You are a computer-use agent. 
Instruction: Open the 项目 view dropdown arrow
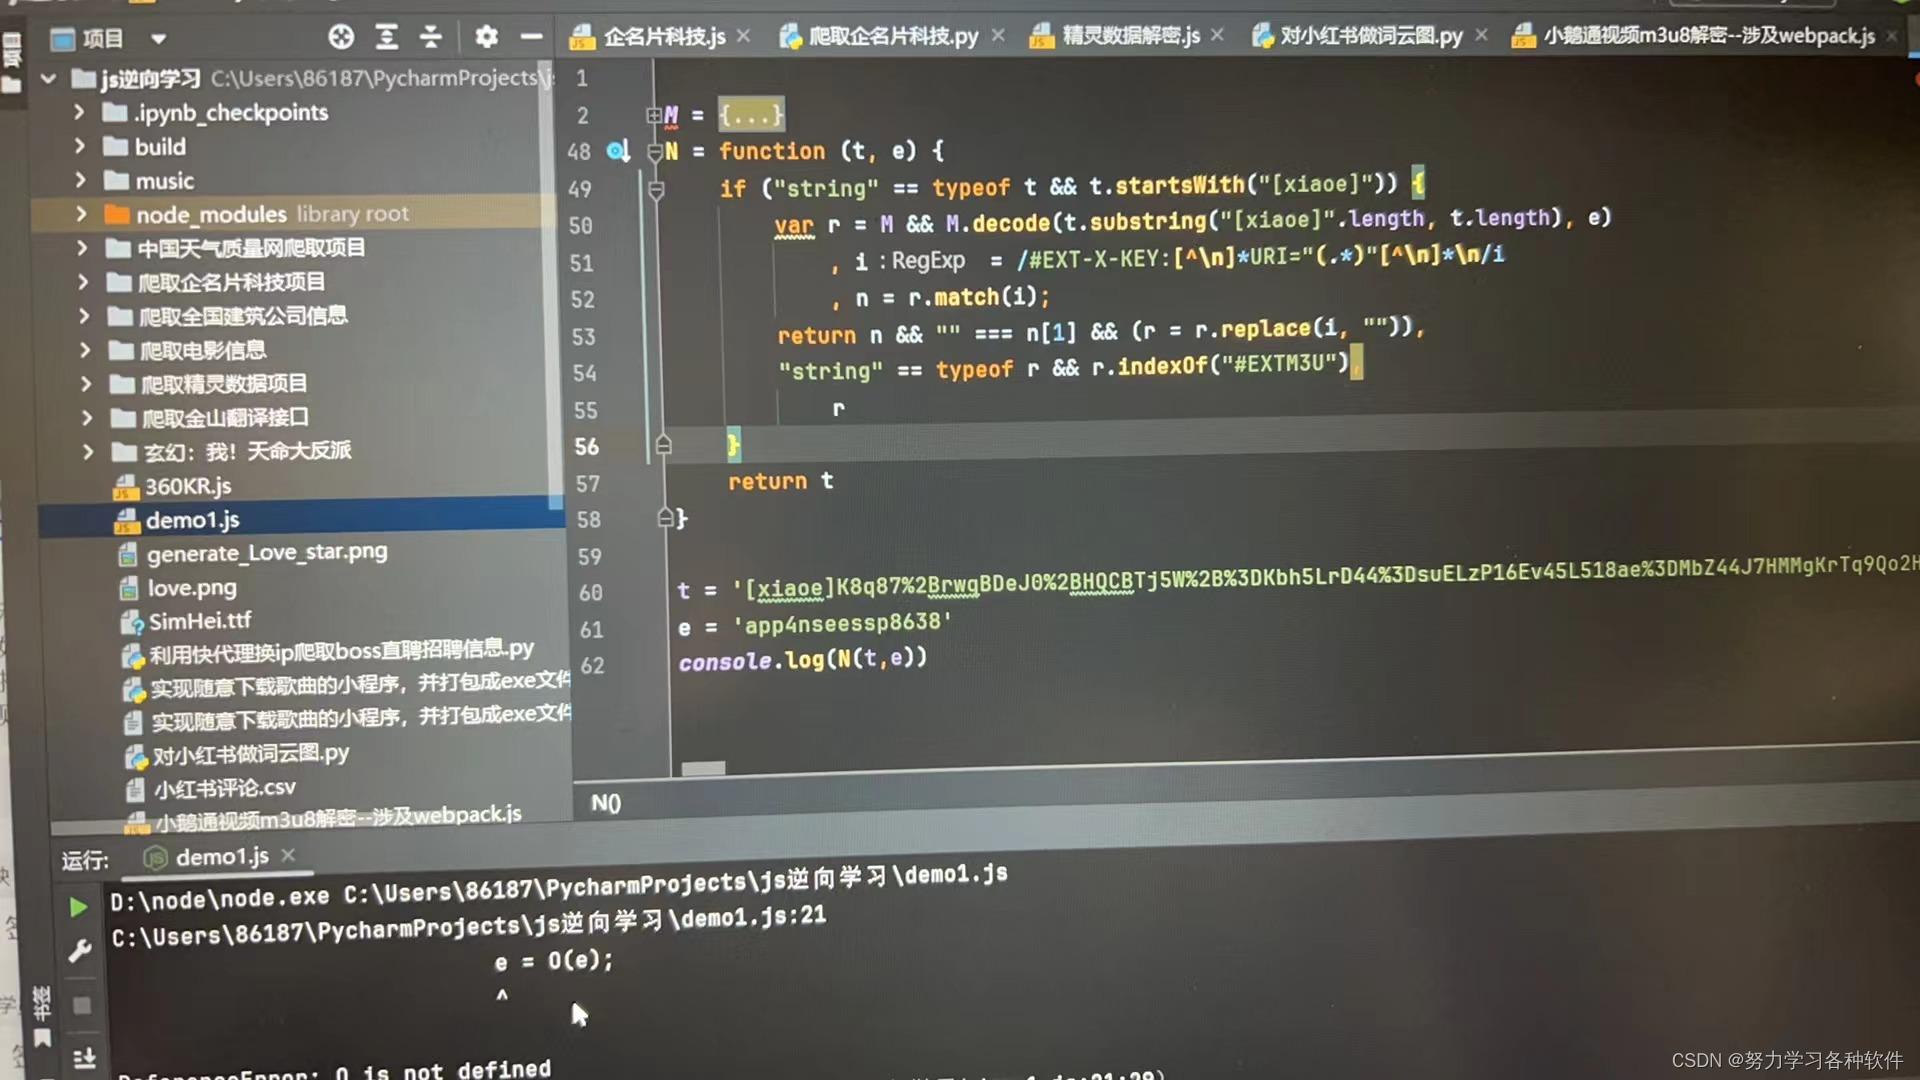pyautogui.click(x=158, y=39)
